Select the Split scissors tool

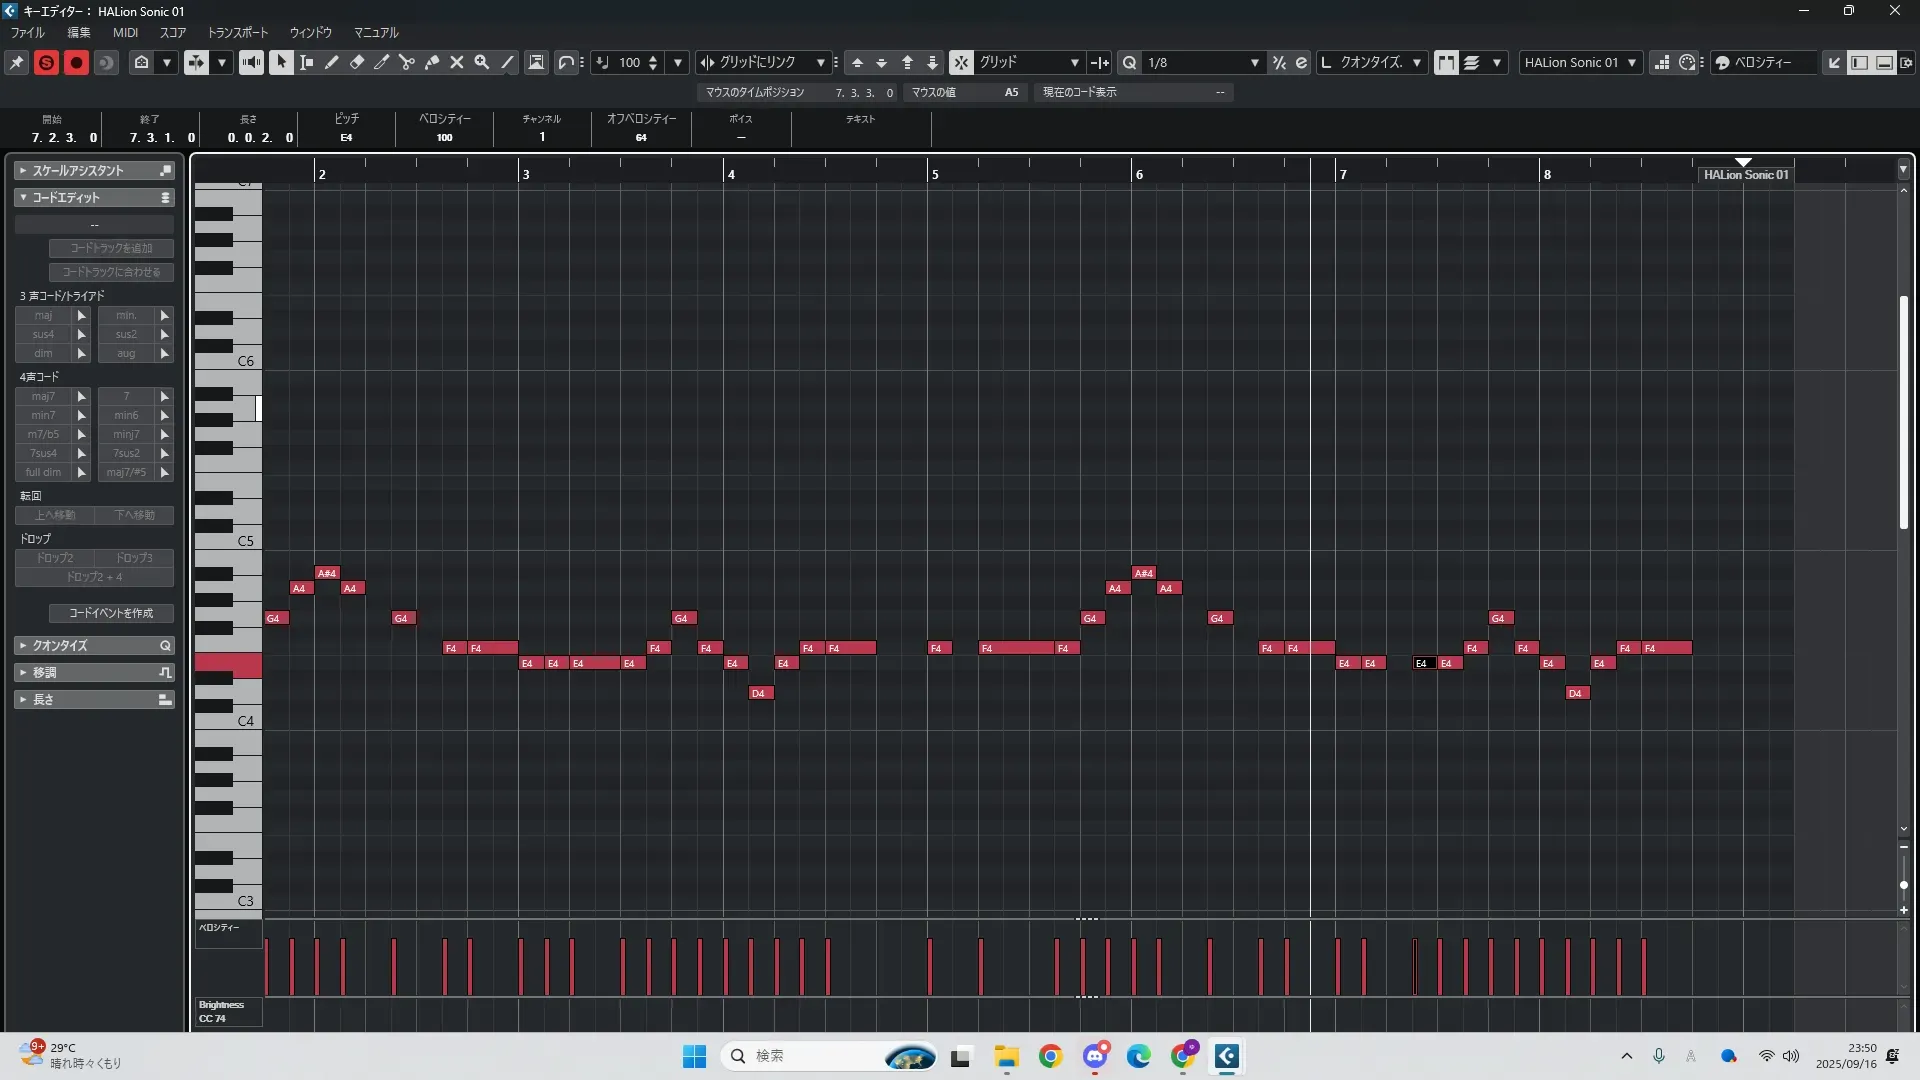pyautogui.click(x=407, y=62)
